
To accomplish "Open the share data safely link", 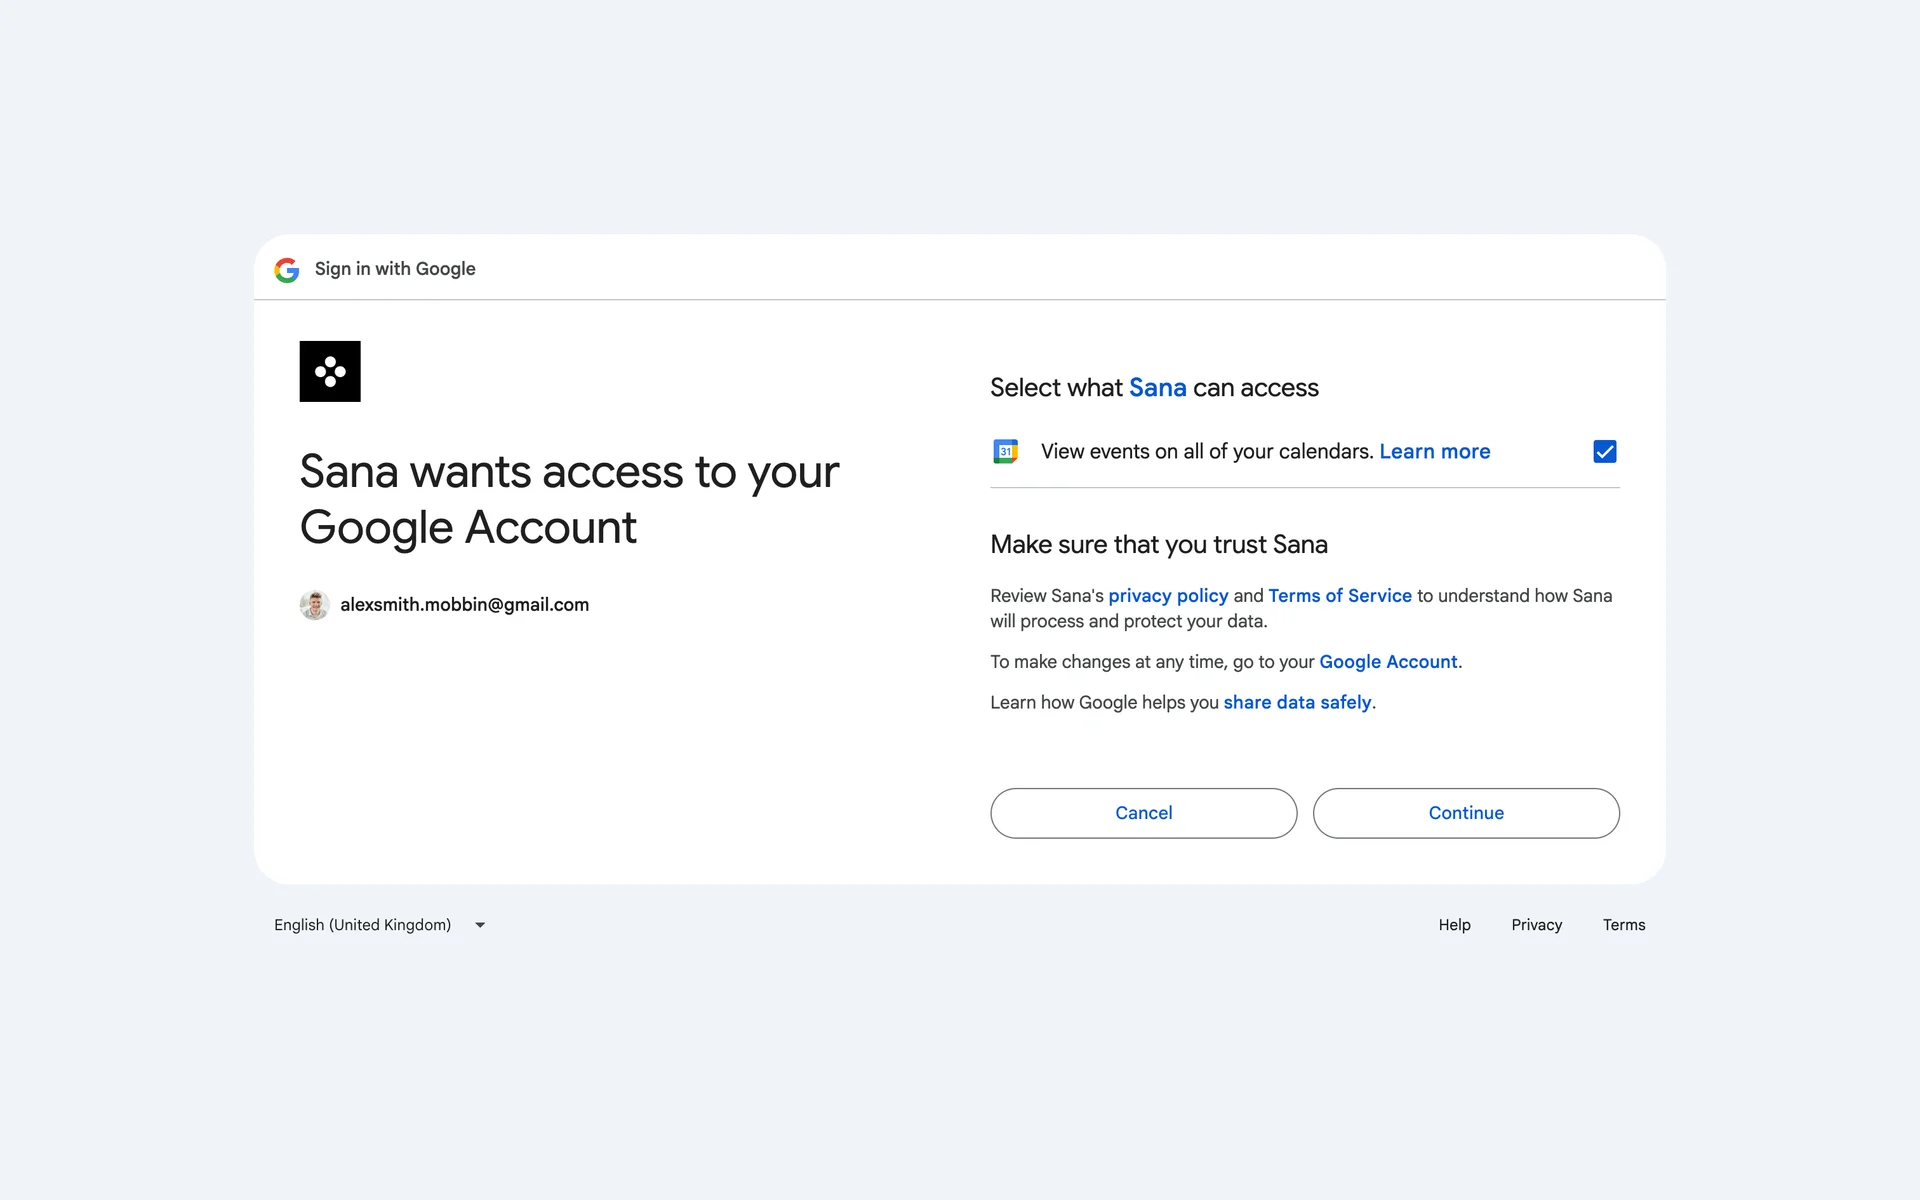I will pos(1297,703).
